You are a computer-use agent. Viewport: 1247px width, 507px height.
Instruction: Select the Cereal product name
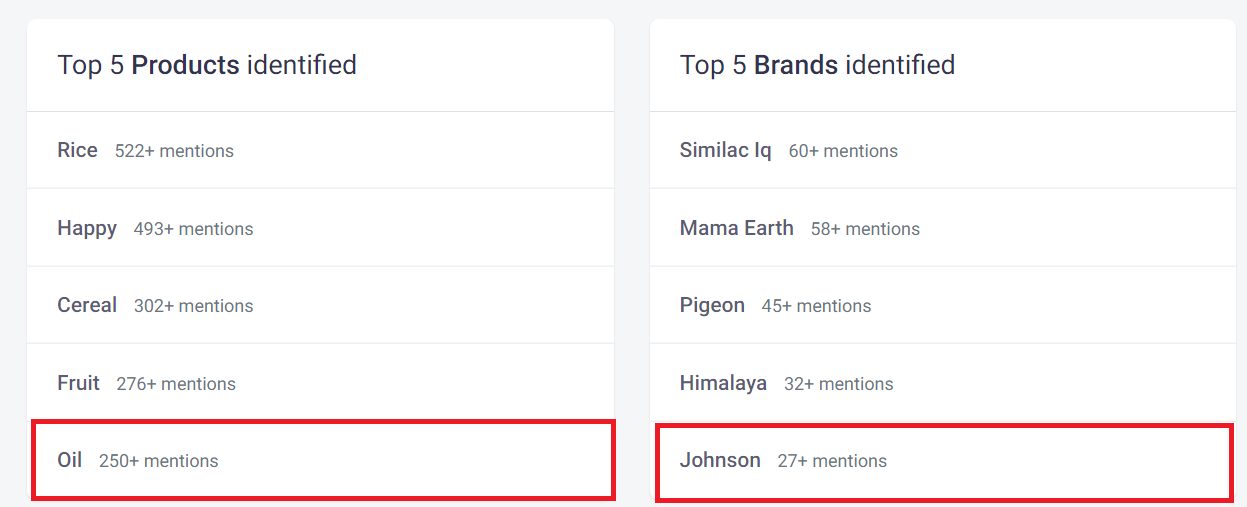87,305
